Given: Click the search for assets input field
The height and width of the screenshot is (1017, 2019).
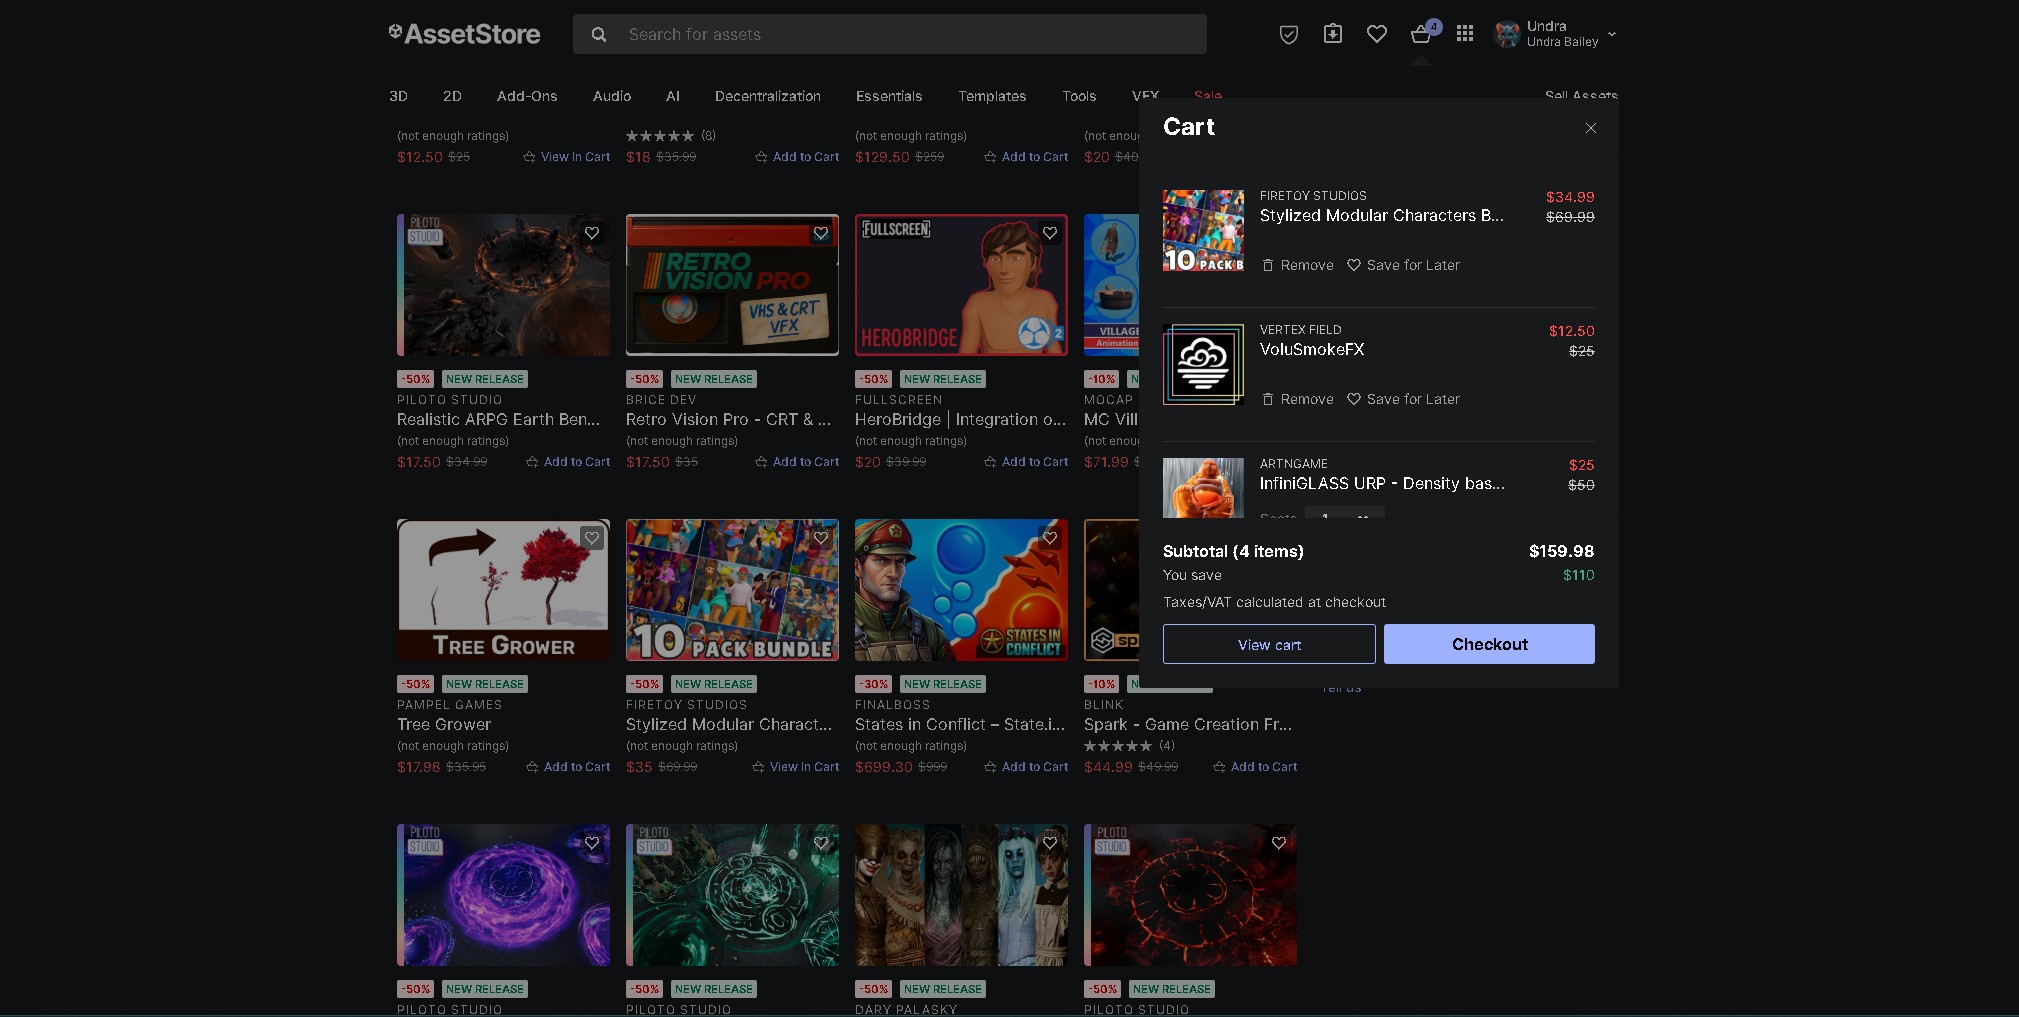Looking at the screenshot, I should 890,34.
